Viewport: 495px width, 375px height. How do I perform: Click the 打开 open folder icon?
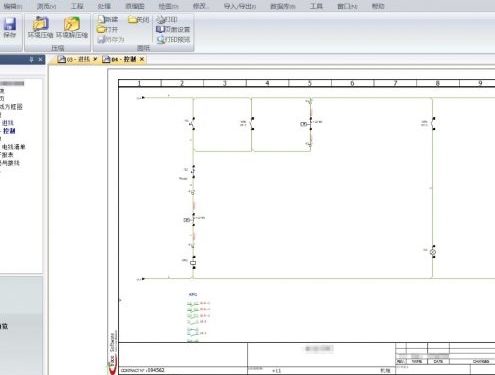pos(101,29)
